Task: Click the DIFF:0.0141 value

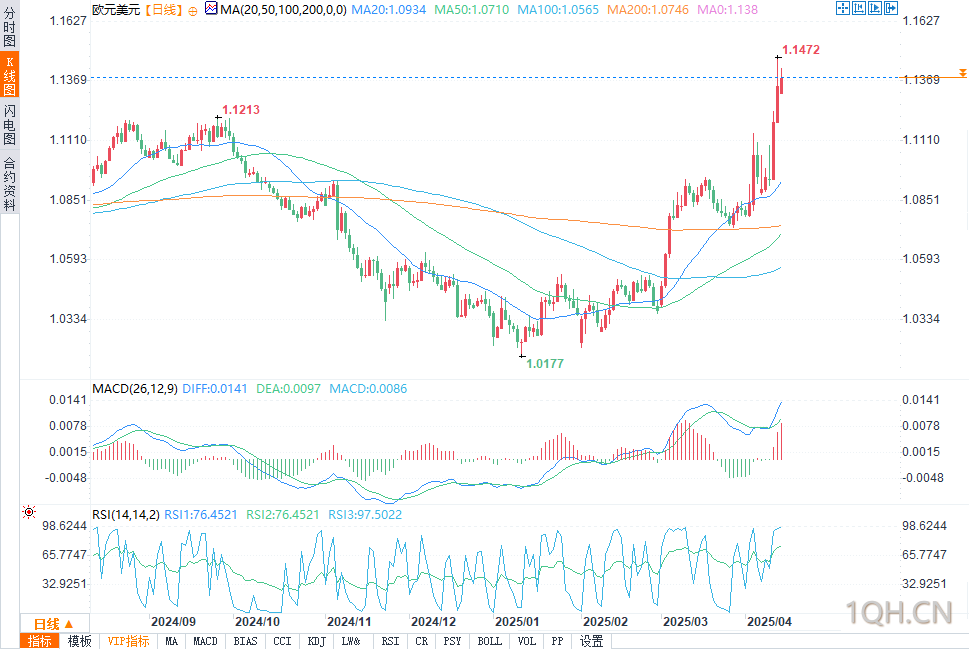Action: [214, 389]
